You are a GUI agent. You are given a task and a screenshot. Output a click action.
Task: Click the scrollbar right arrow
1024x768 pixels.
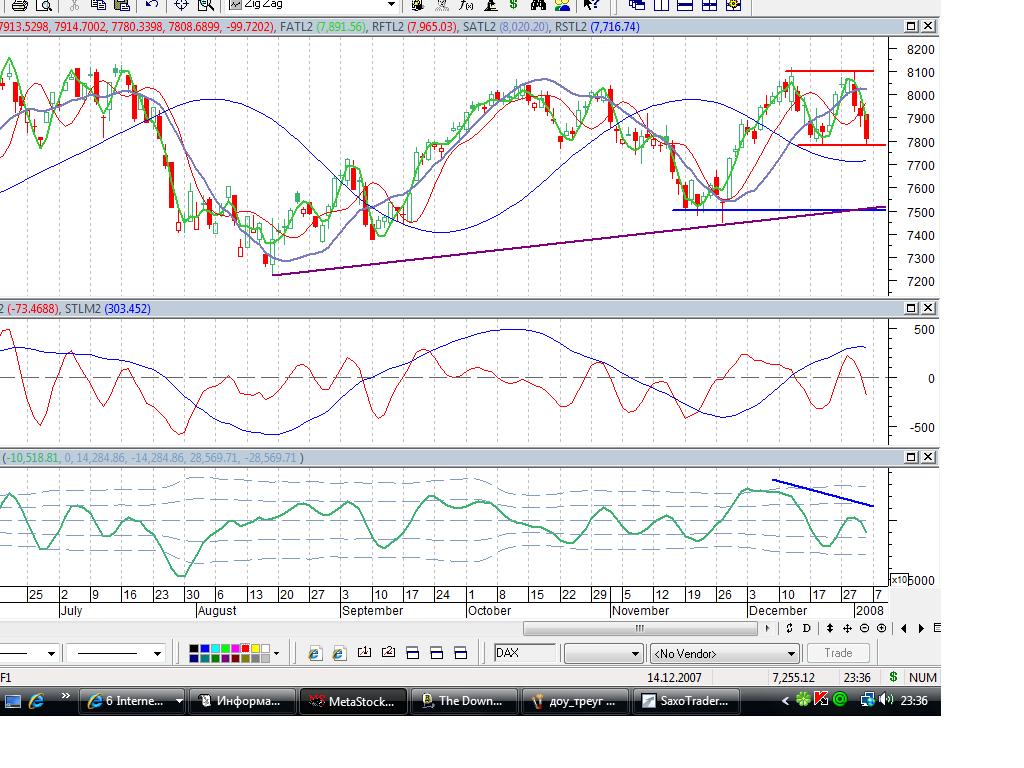point(767,628)
